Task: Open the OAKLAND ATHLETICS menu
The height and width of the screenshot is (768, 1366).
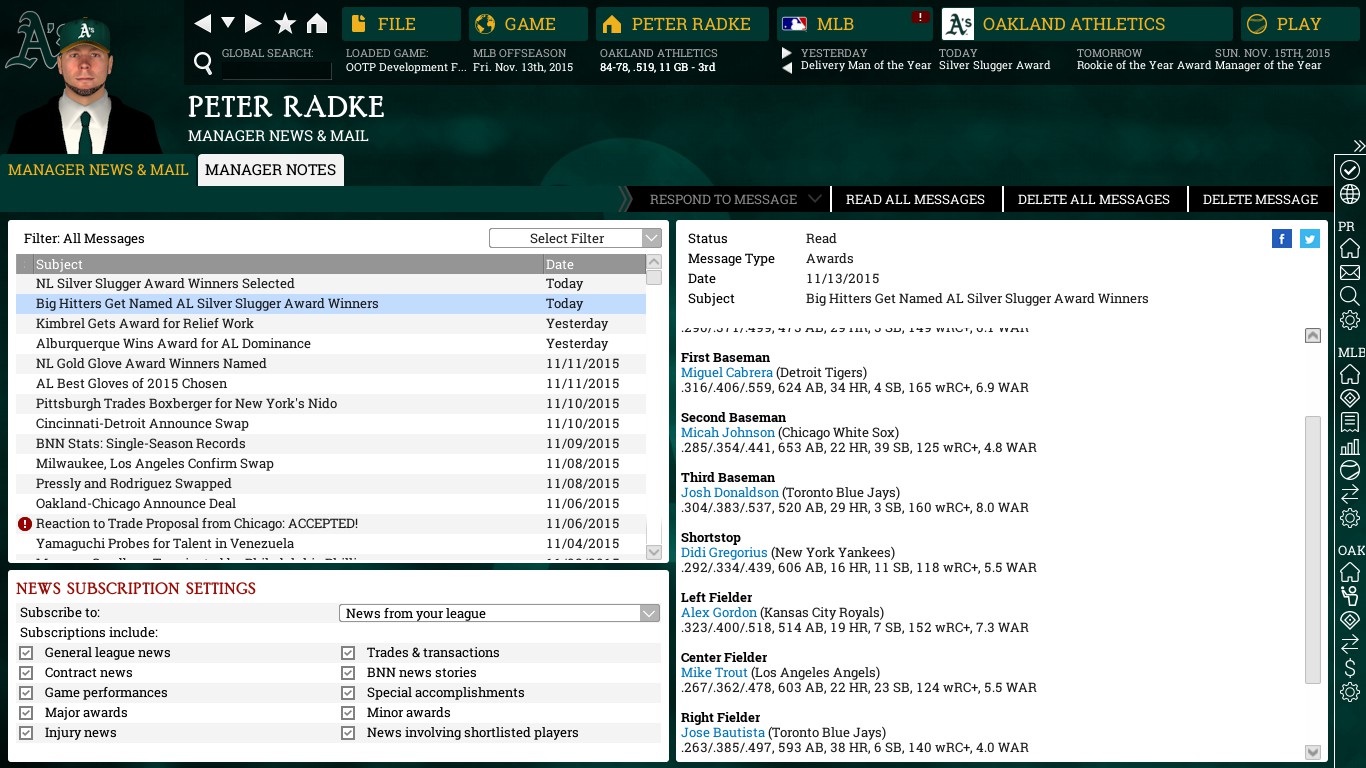Action: point(1087,24)
